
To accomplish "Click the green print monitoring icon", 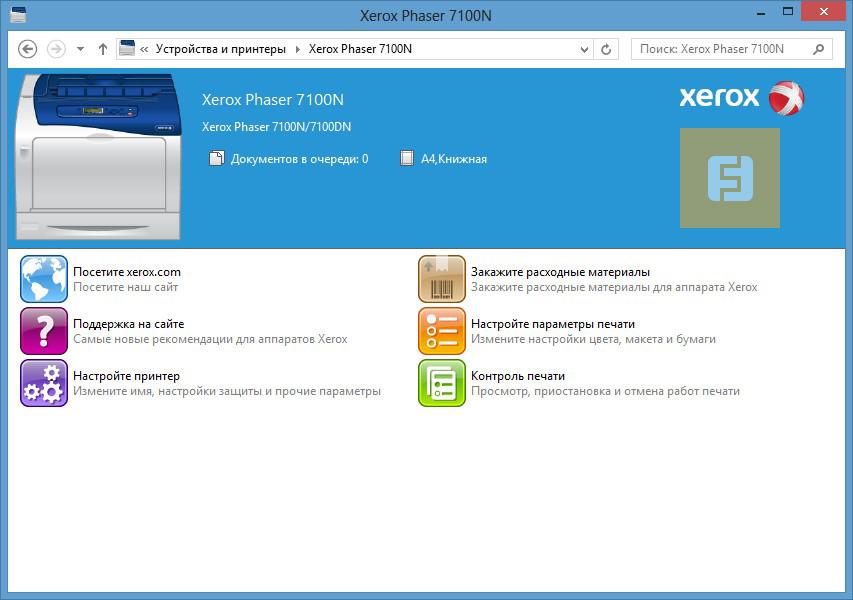I will pyautogui.click(x=441, y=384).
